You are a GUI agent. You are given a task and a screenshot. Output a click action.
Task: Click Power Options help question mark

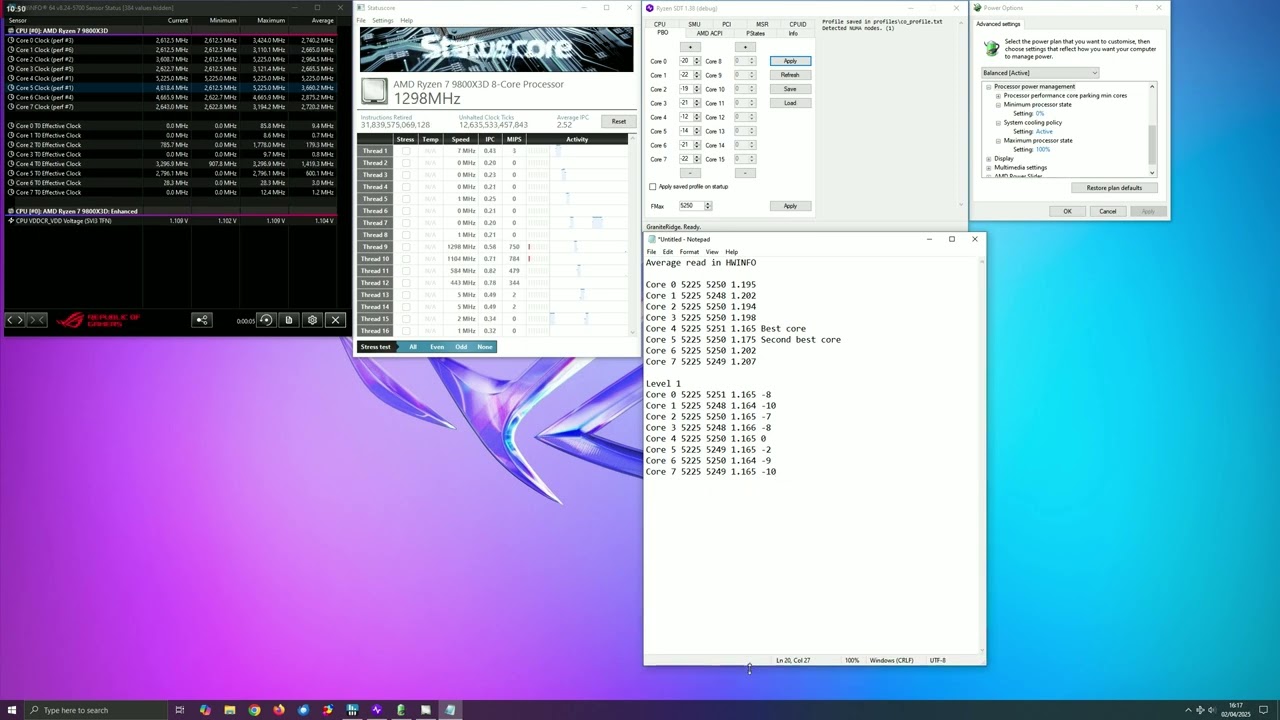(x=1136, y=8)
